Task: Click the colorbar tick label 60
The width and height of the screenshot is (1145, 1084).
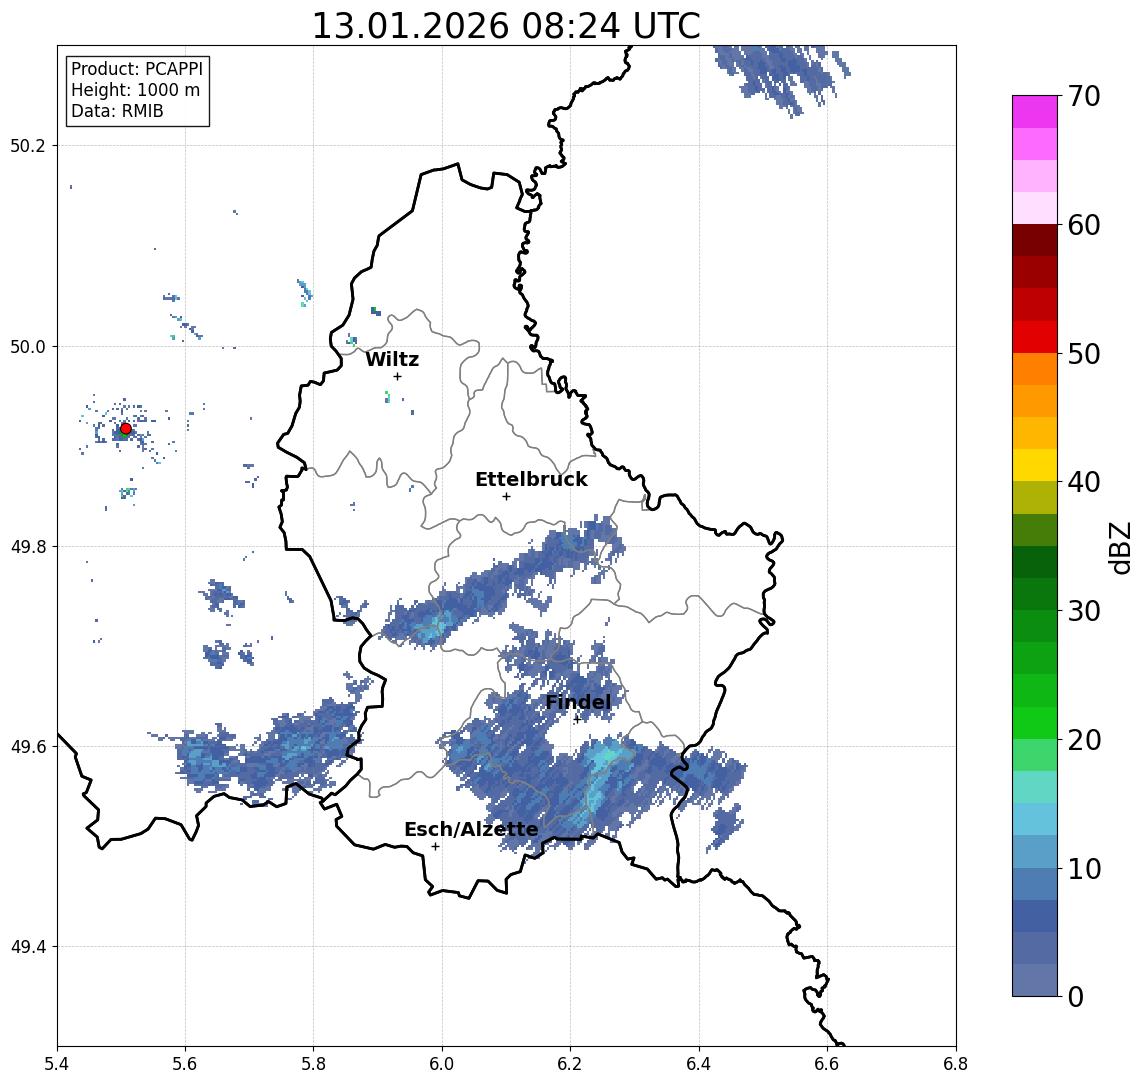Action: [1084, 225]
